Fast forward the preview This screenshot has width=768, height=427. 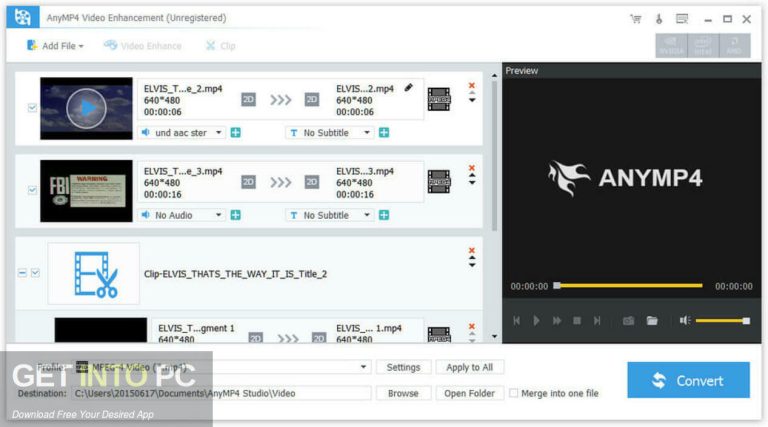click(557, 321)
